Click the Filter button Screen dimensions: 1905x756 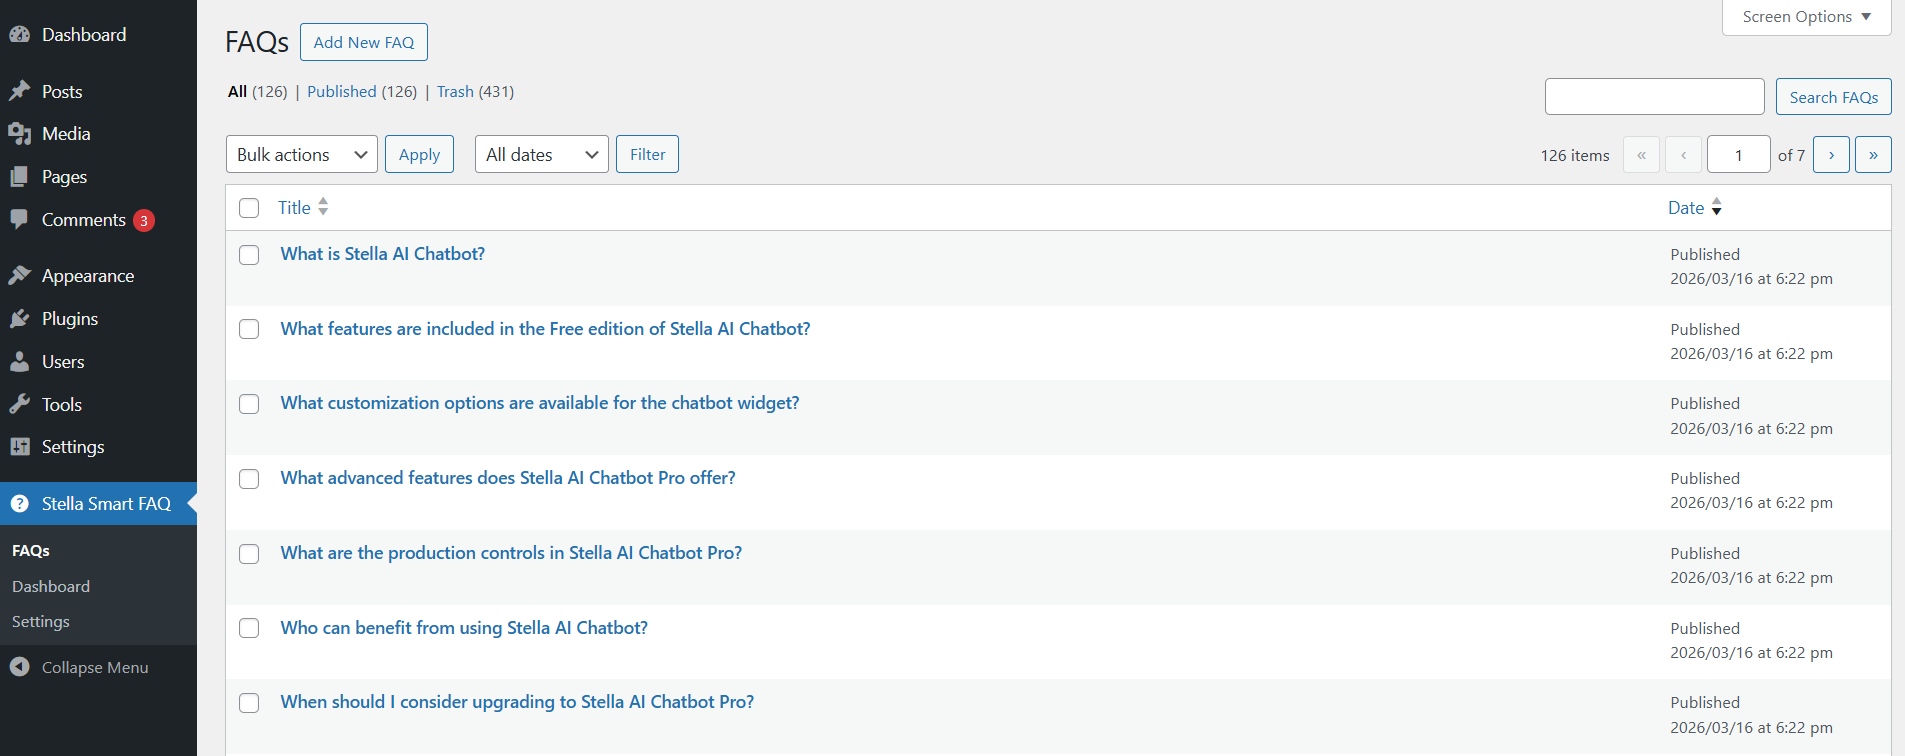647,154
